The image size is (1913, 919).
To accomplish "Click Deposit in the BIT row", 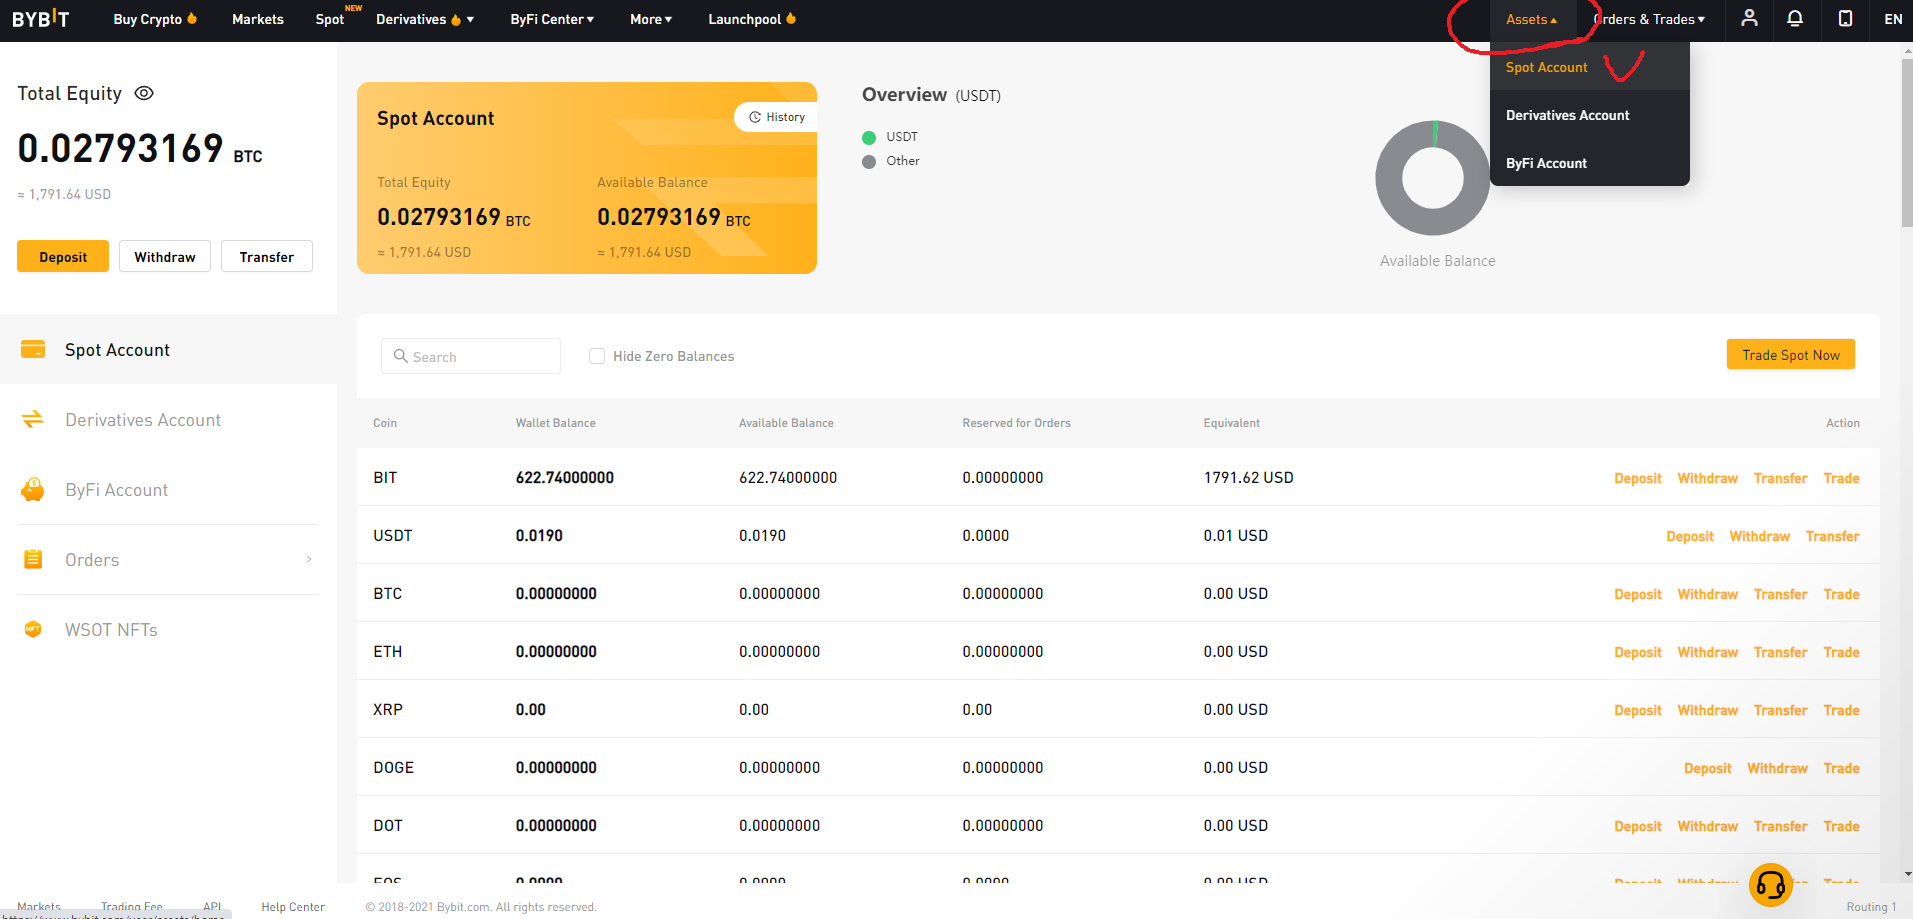I will pos(1637,478).
